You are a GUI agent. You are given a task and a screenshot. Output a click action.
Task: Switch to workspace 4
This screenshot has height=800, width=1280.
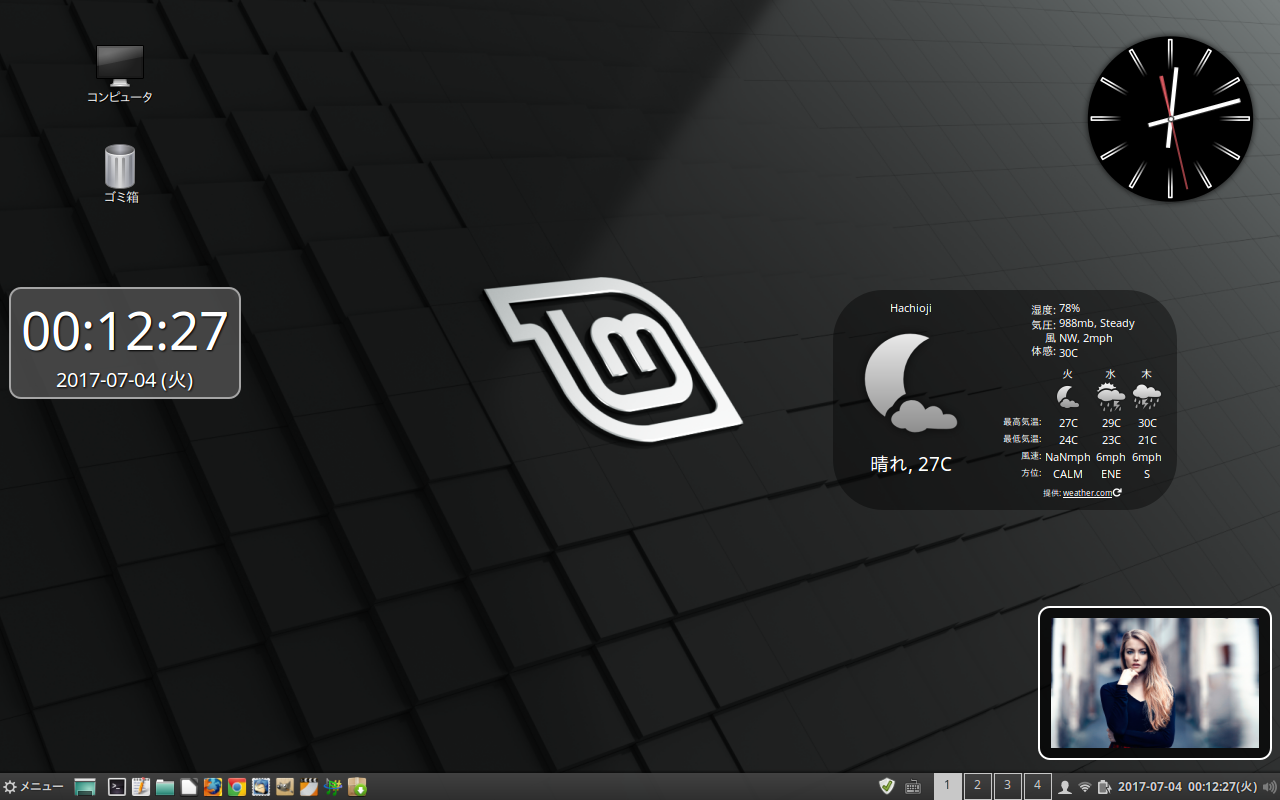tap(1038, 786)
